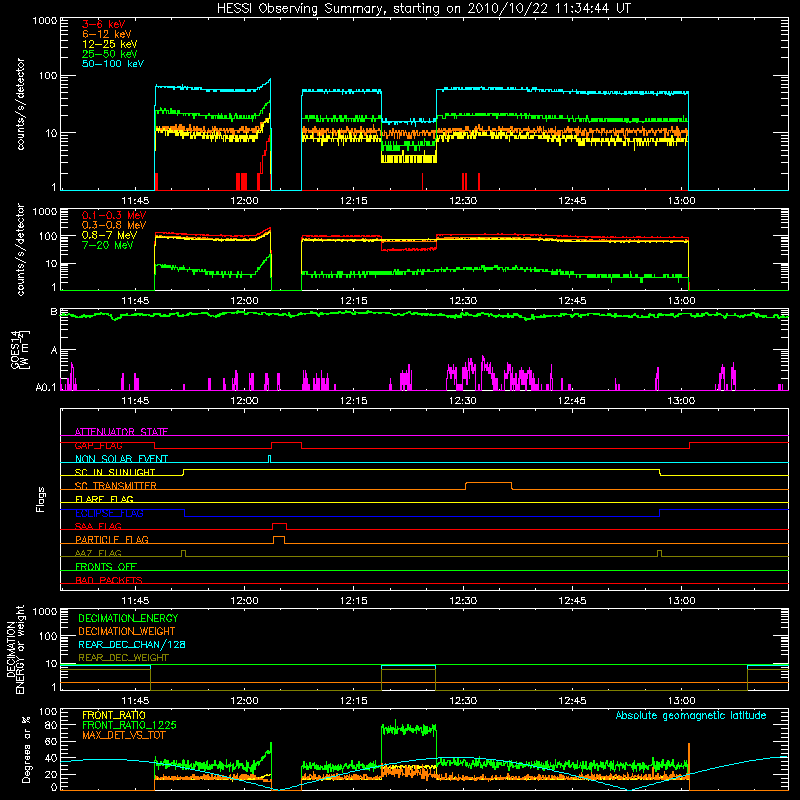Click 12:45 tick under the Flags panel

click(572, 601)
